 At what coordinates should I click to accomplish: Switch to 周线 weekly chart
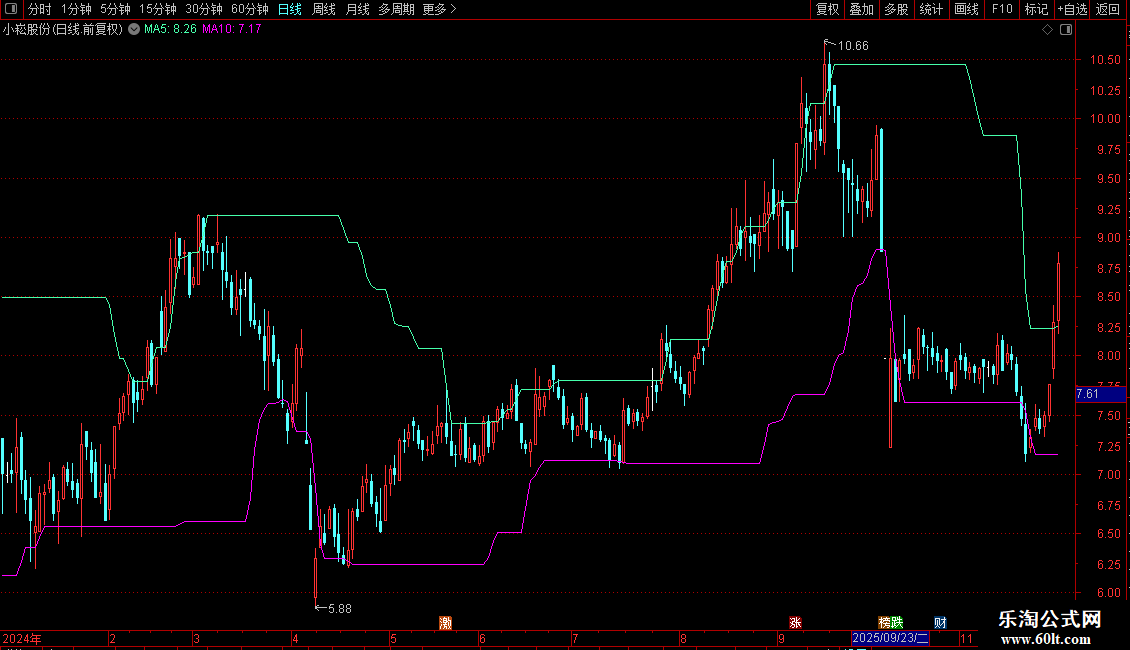324,9
